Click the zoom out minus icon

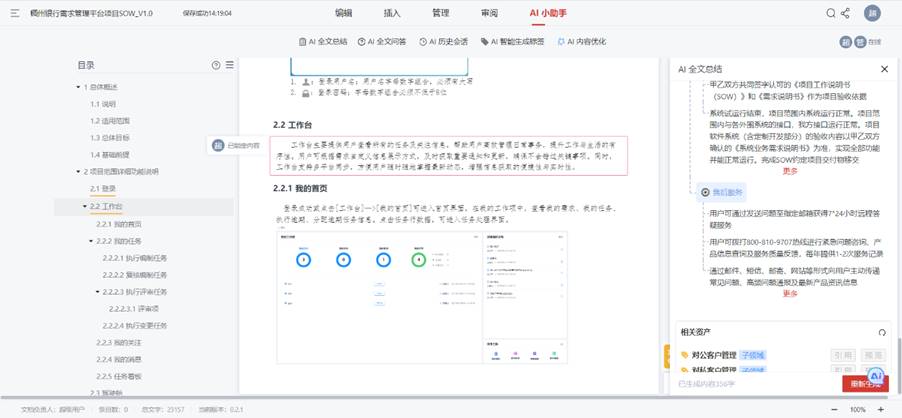[x=832, y=409]
